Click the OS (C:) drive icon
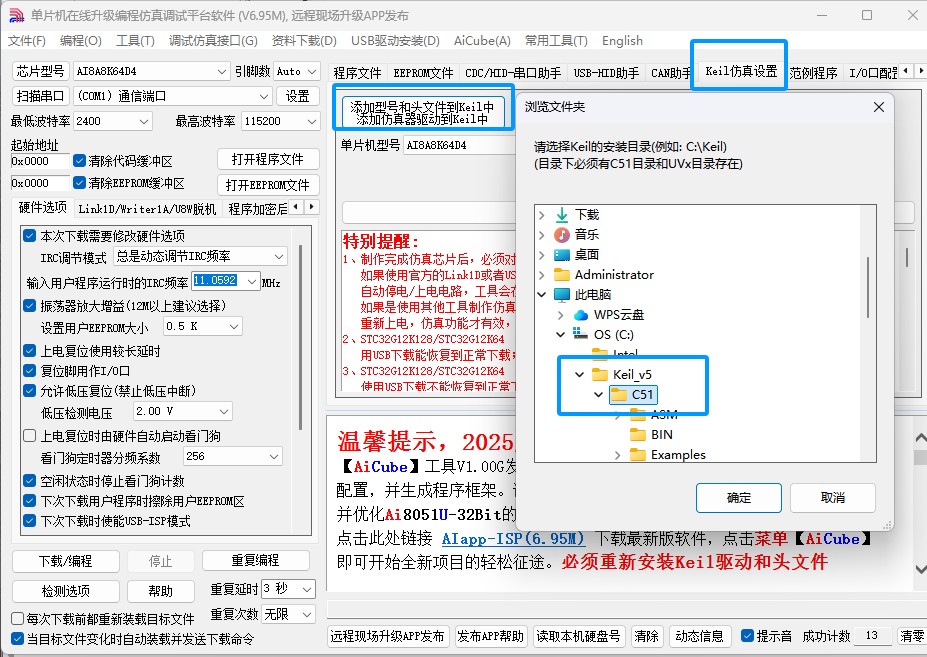Viewport: 927px width, 657px height. coord(581,334)
